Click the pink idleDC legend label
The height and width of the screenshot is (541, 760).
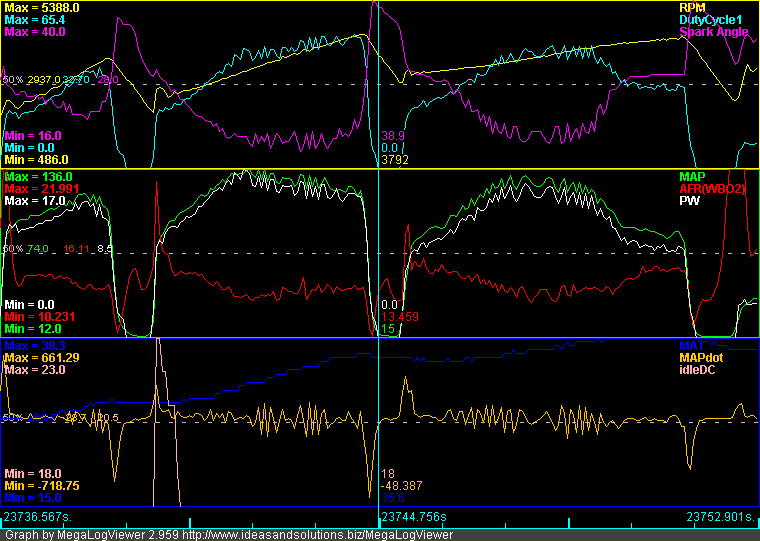[697, 369]
